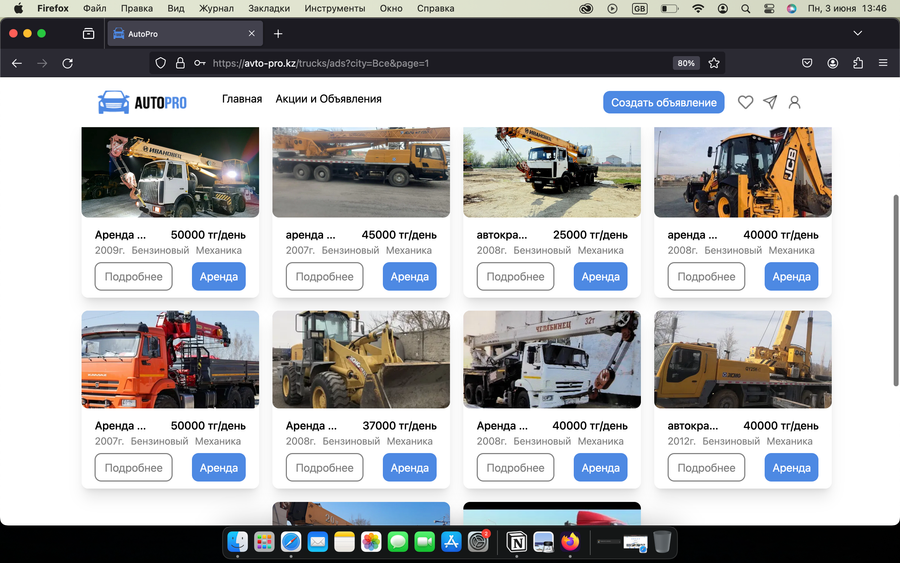The height and width of the screenshot is (563, 900).
Task: Open Firefox View icon beside tabs
Action: pos(88,34)
